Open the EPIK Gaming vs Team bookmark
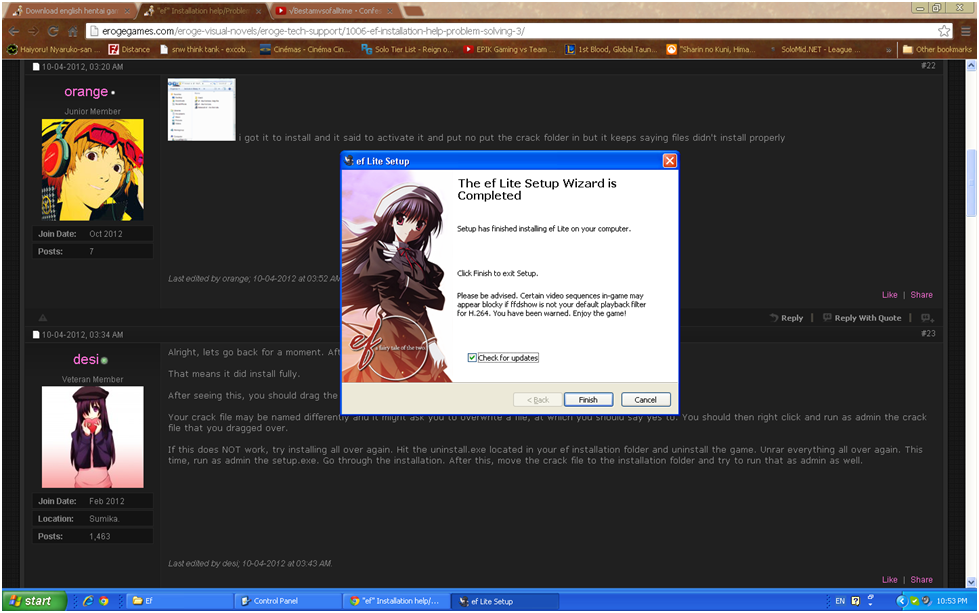 (x=509, y=49)
